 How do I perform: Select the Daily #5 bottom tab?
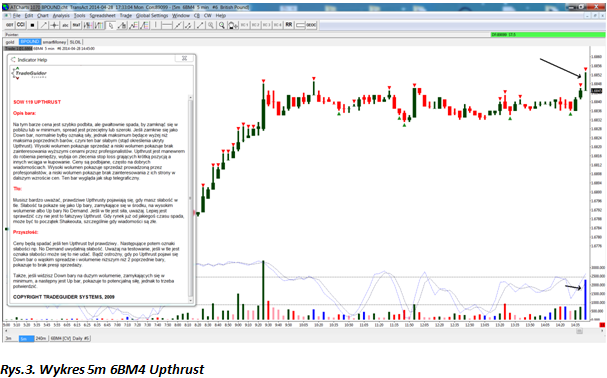pos(81,338)
